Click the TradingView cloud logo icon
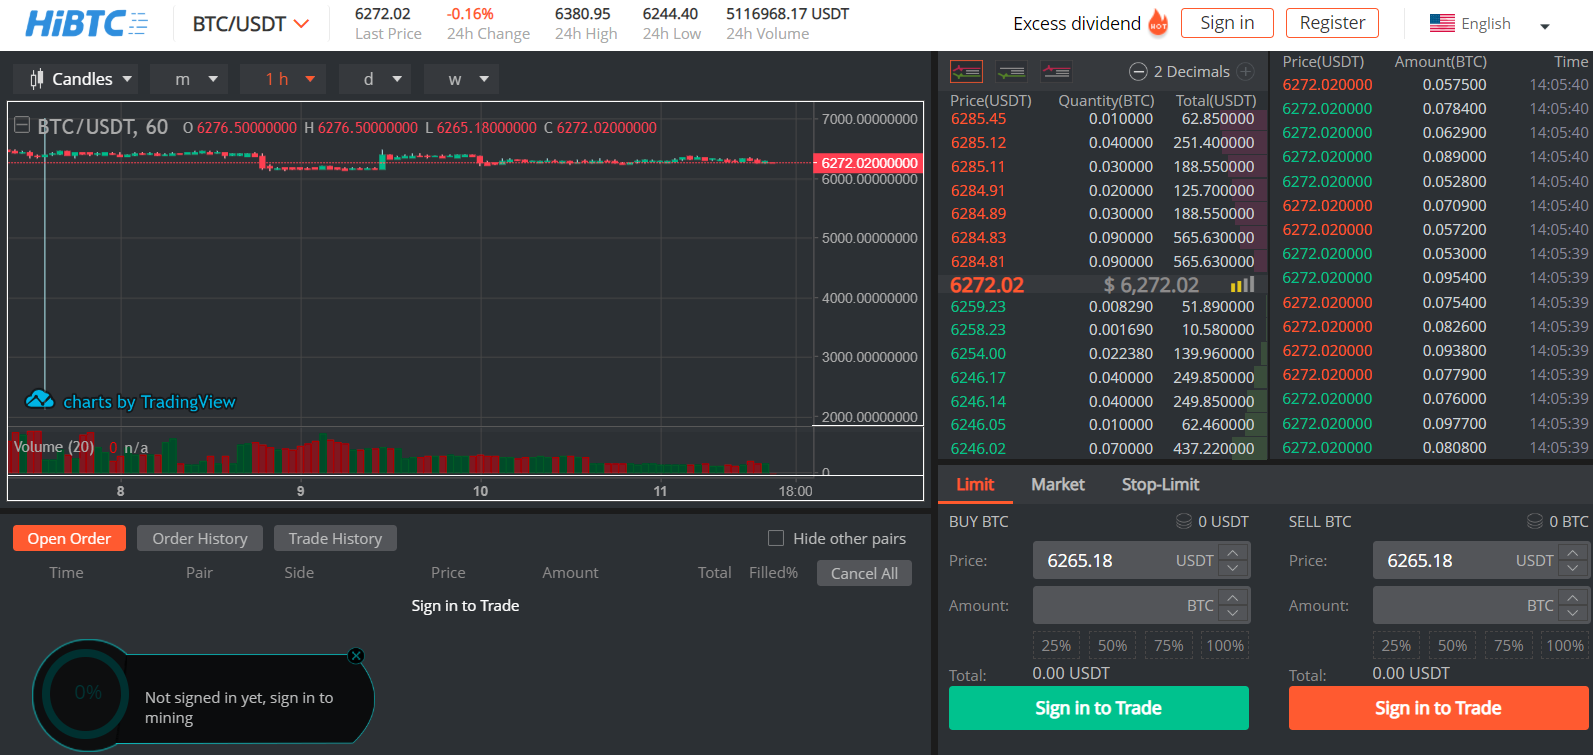 pyautogui.click(x=39, y=400)
